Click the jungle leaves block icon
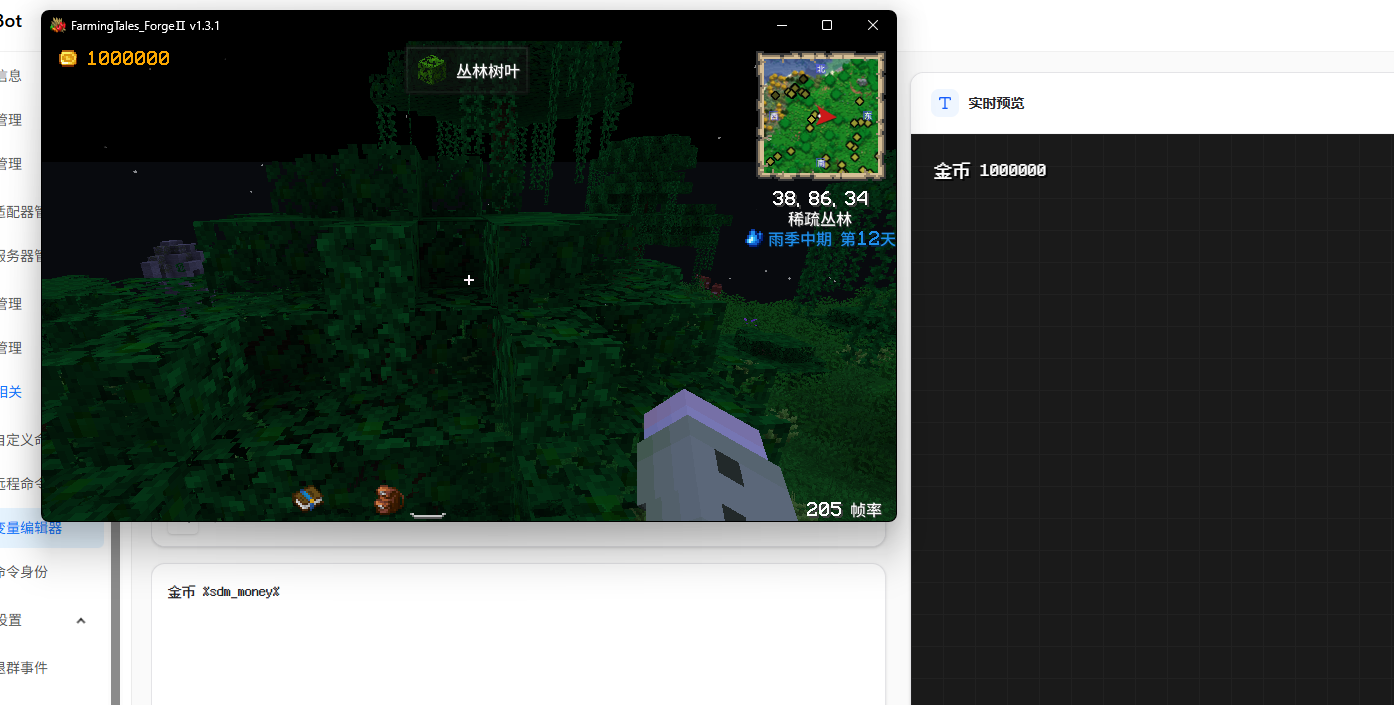Screen dimensions: 1394x705 pos(431,71)
